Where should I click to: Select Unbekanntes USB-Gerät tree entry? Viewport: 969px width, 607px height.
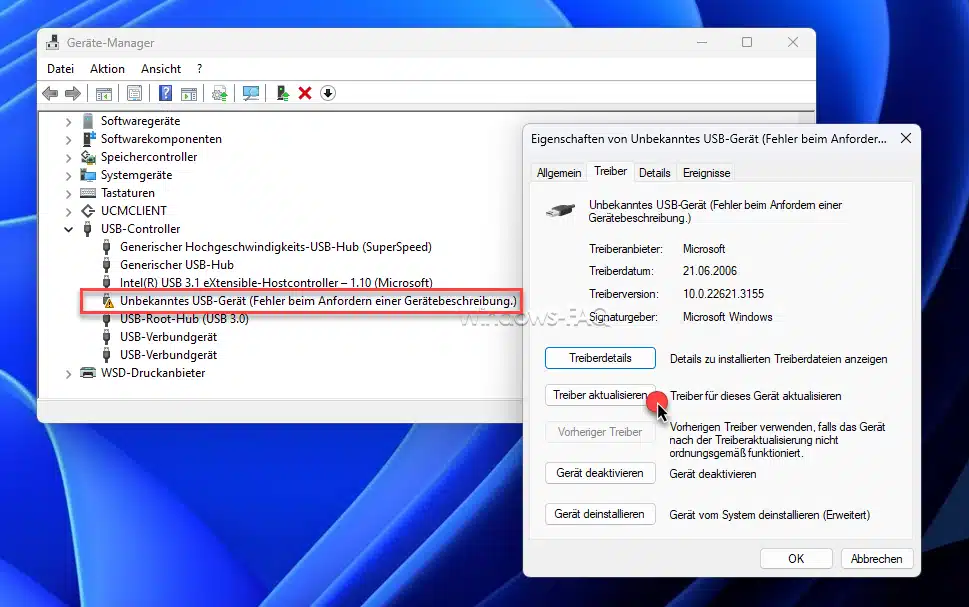point(318,301)
